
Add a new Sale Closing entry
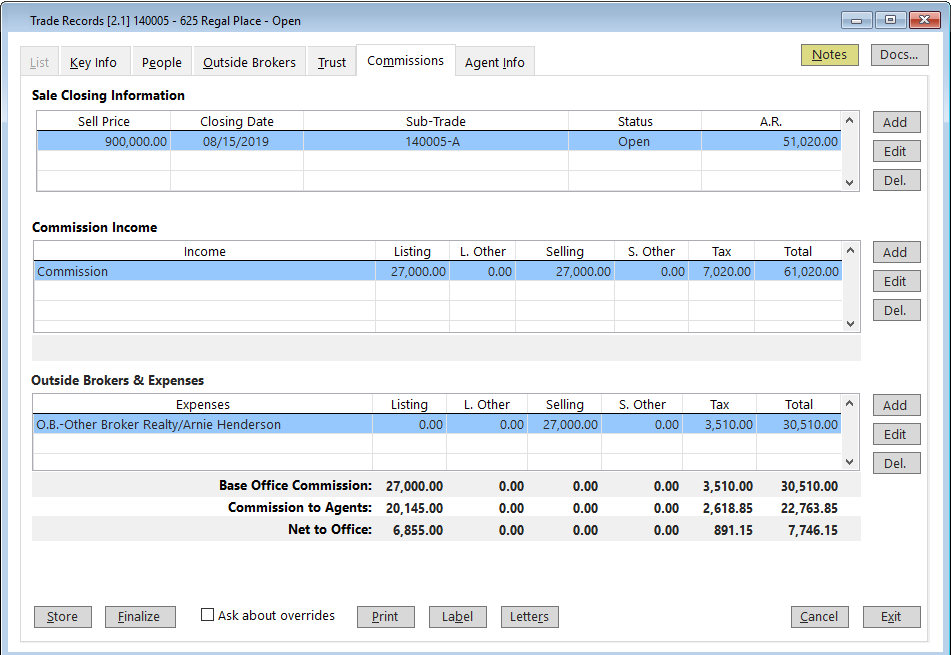click(x=896, y=122)
